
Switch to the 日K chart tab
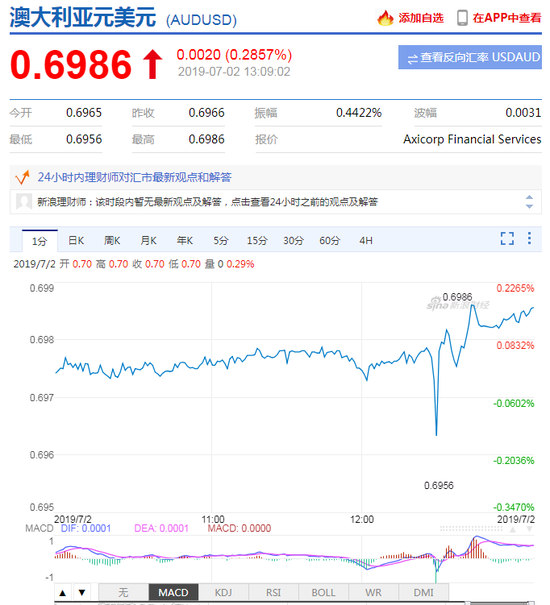(76, 241)
